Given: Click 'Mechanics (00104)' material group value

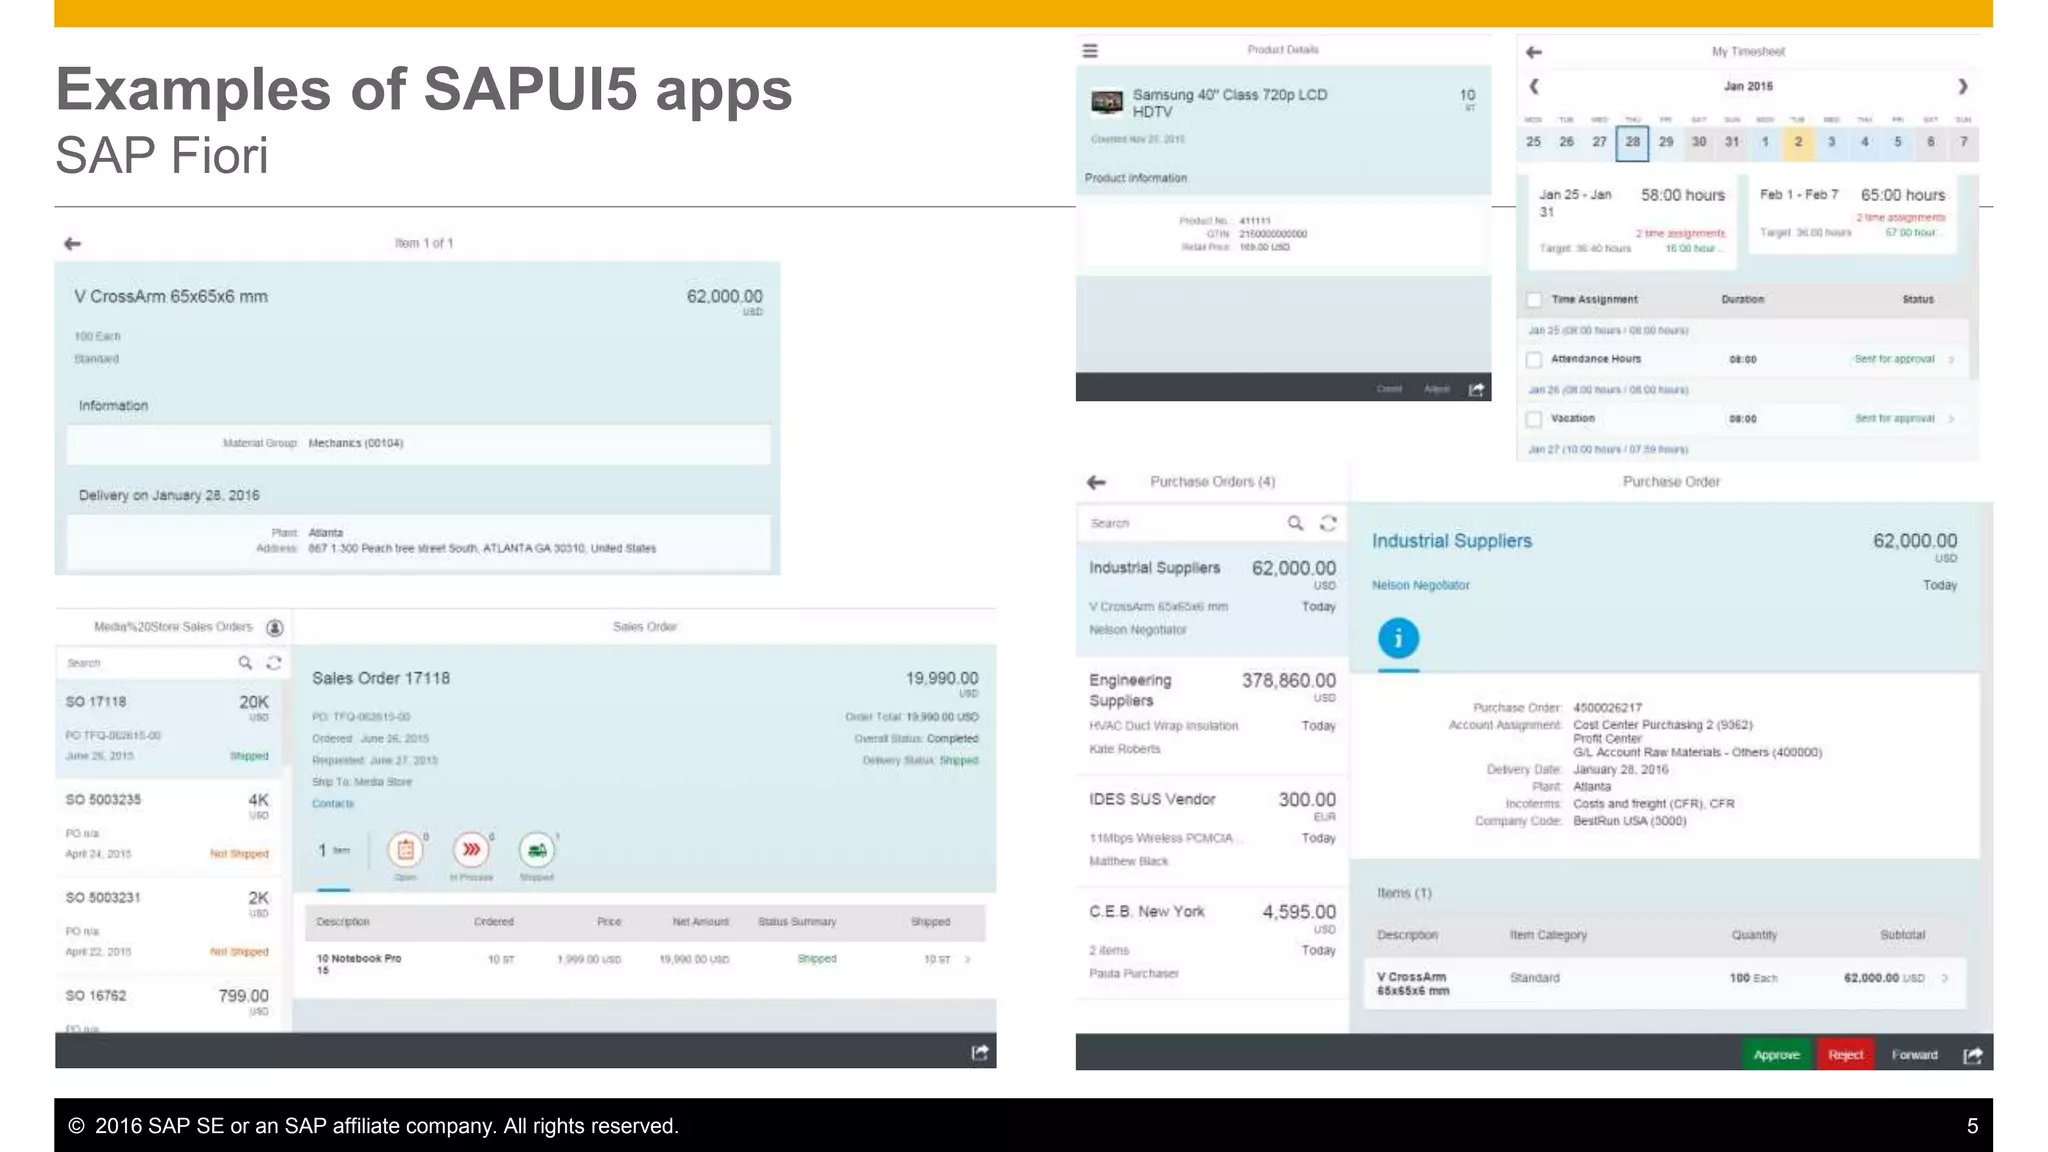Looking at the screenshot, I should pos(355,443).
